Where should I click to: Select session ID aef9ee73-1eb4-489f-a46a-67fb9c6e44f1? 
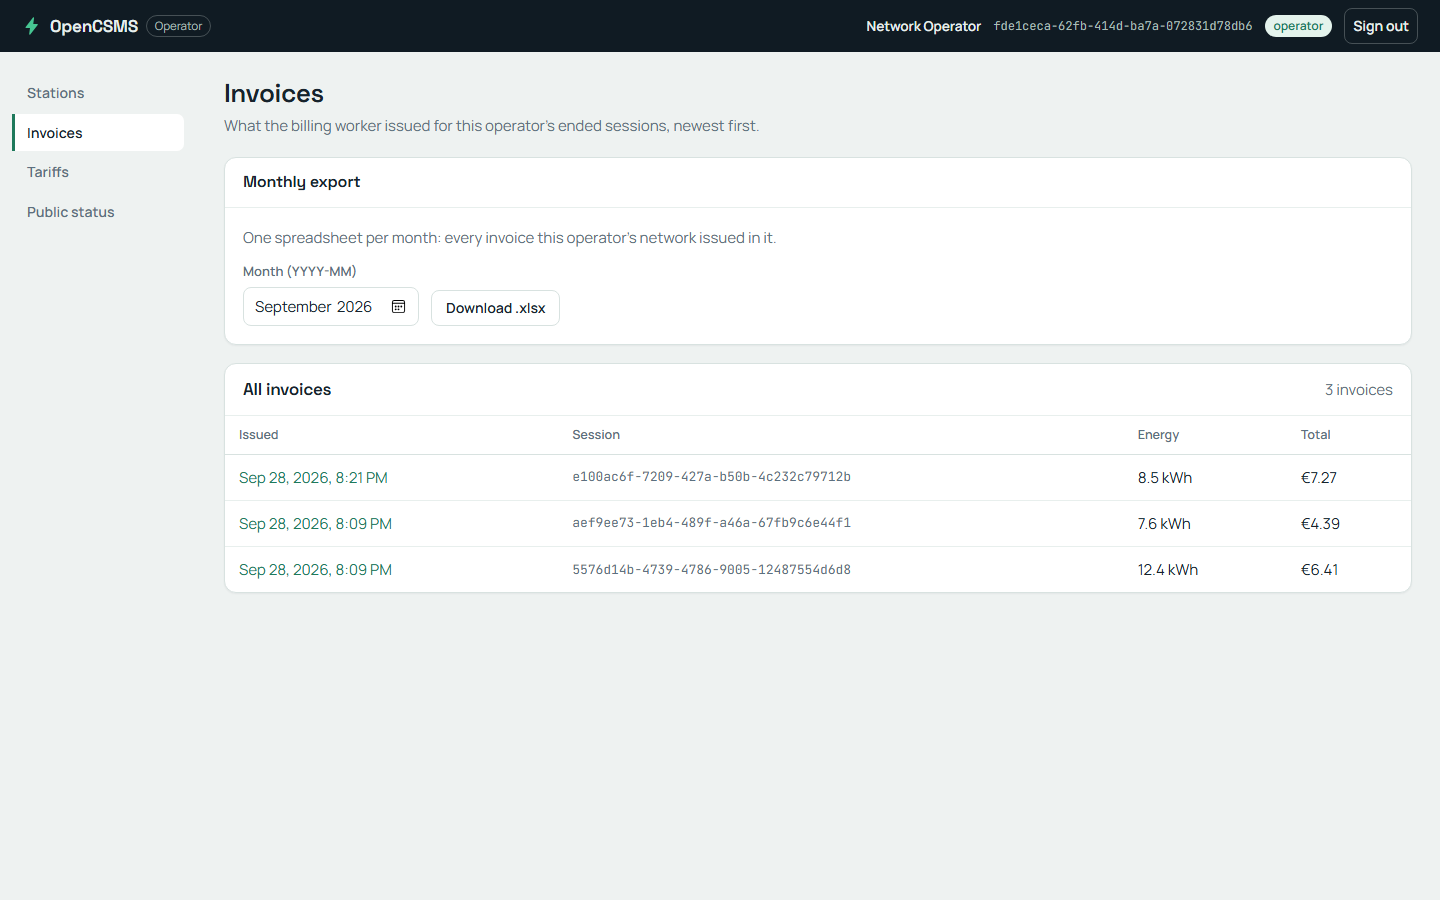(711, 523)
